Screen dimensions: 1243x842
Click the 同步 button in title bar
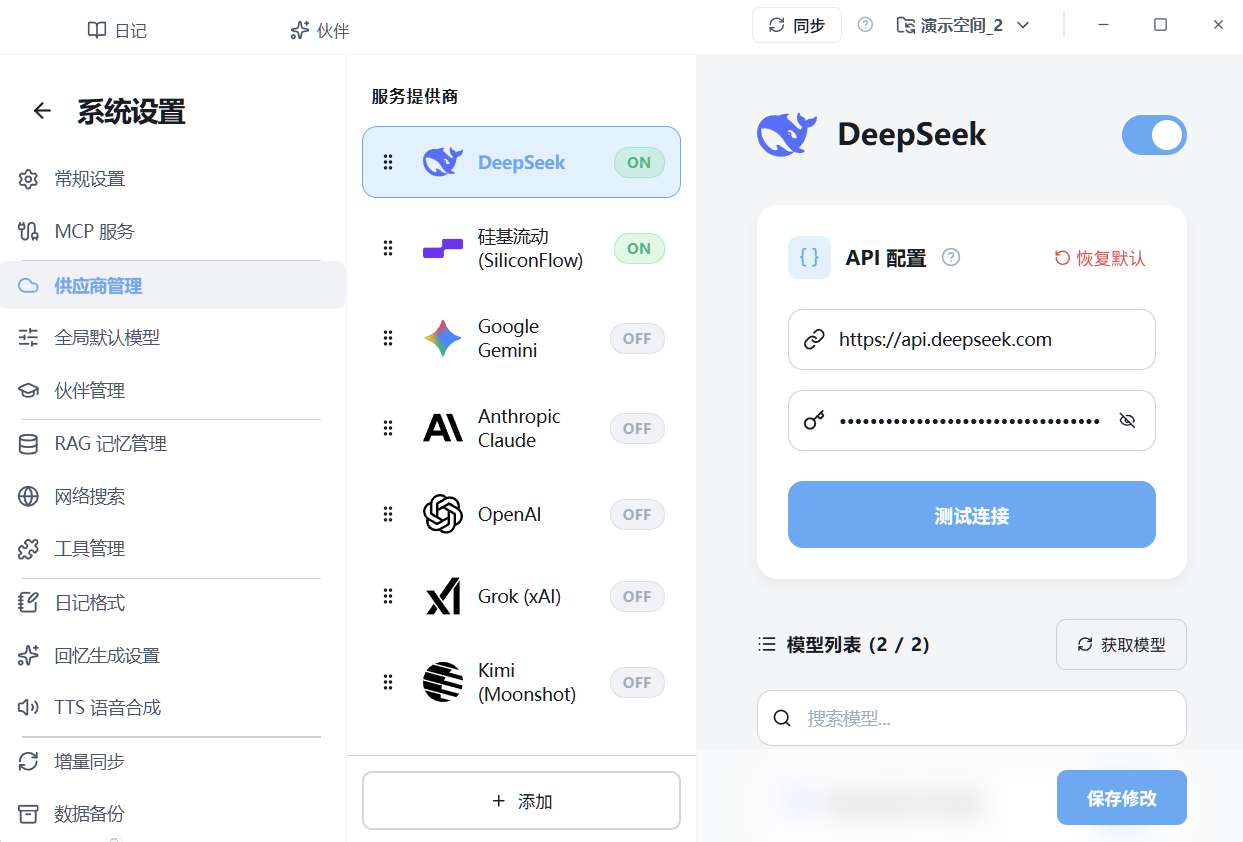coord(797,25)
